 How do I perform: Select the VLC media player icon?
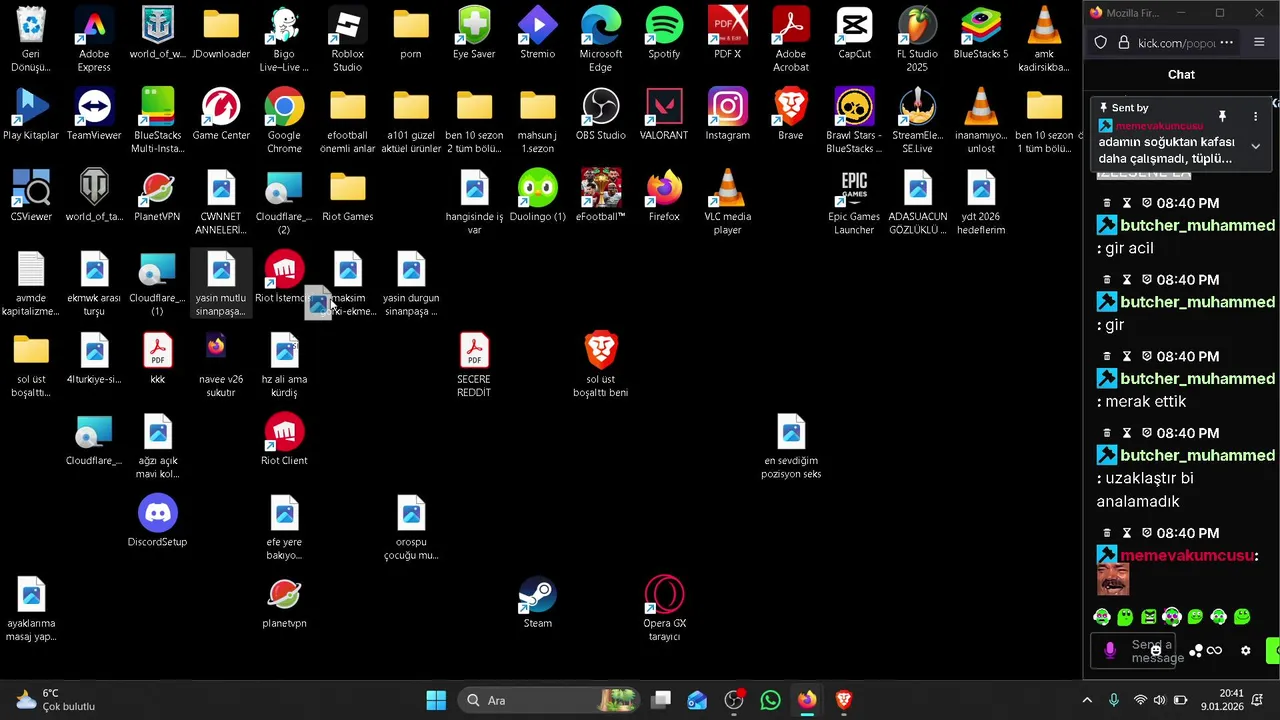tap(727, 202)
